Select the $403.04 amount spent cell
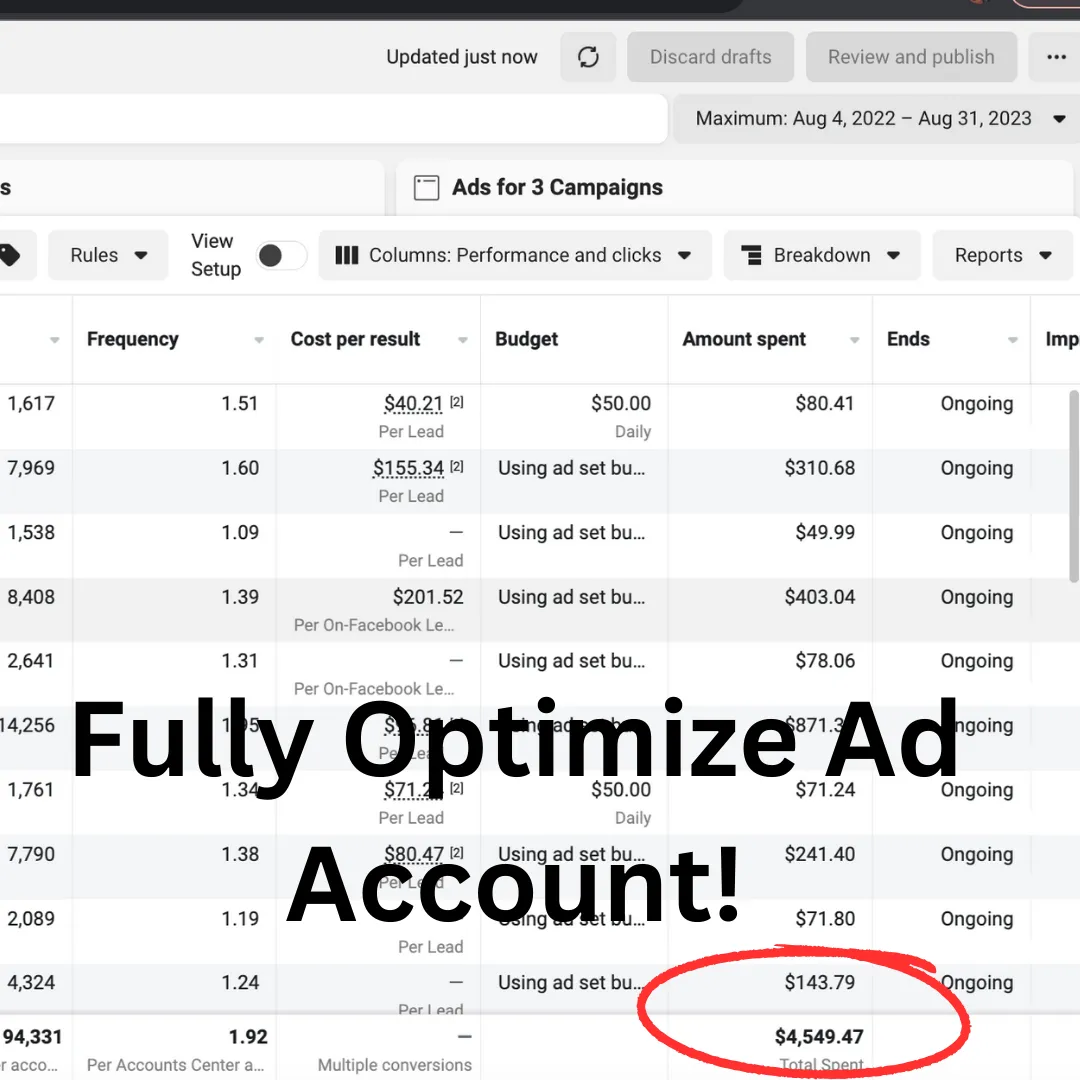The height and width of the screenshot is (1080, 1080). 820,596
